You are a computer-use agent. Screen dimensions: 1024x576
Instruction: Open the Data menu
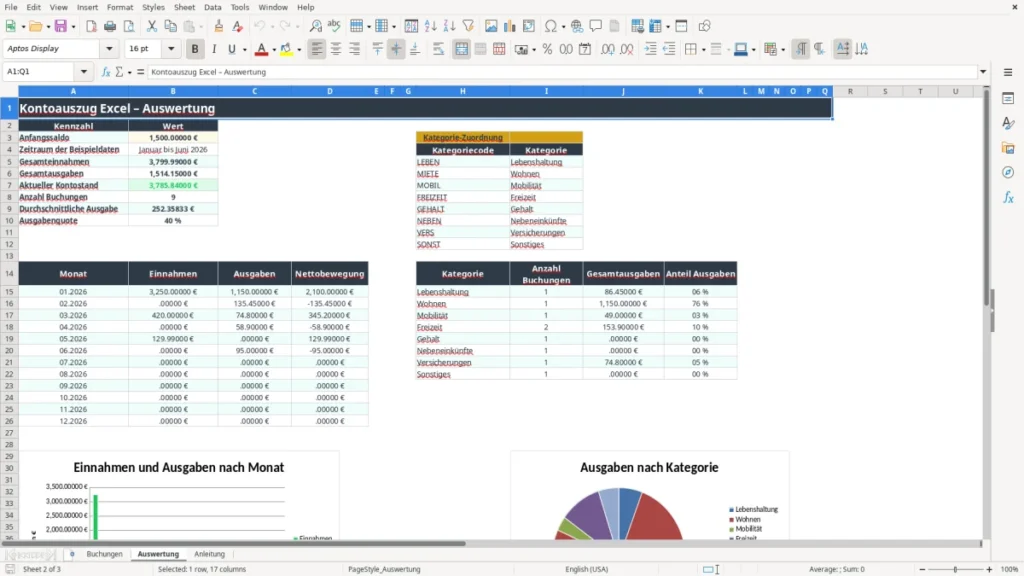coord(212,7)
